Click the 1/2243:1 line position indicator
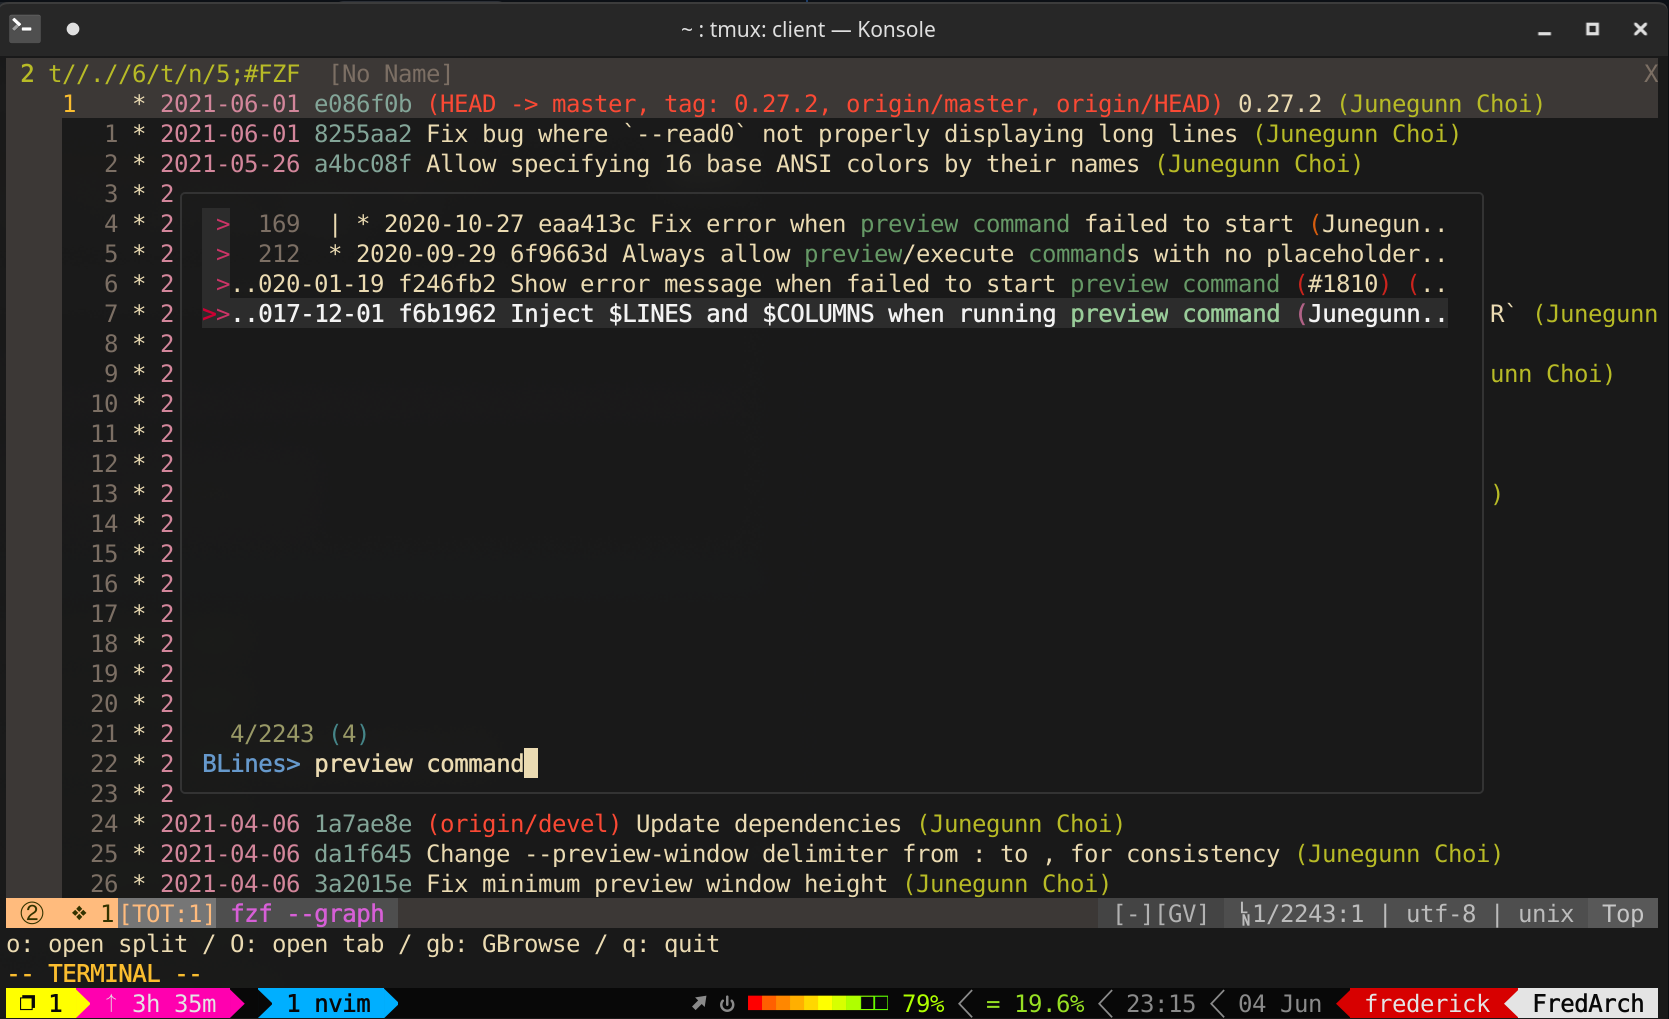Viewport: 1669px width, 1019px height. point(1301,913)
